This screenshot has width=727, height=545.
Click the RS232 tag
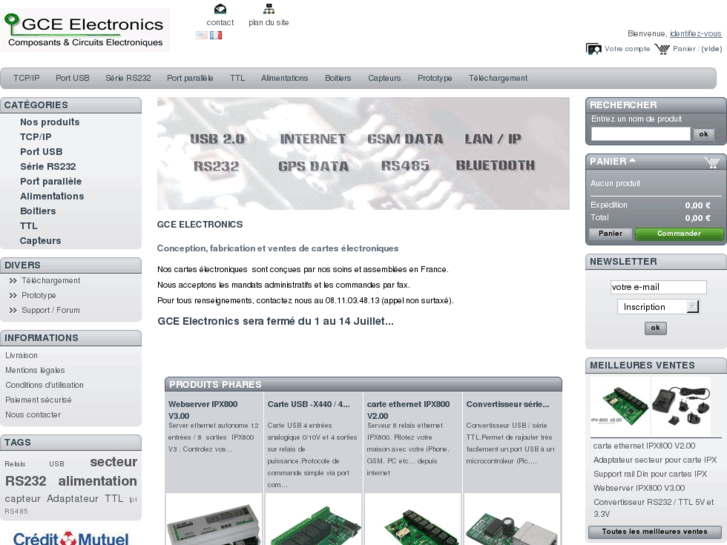[26, 481]
